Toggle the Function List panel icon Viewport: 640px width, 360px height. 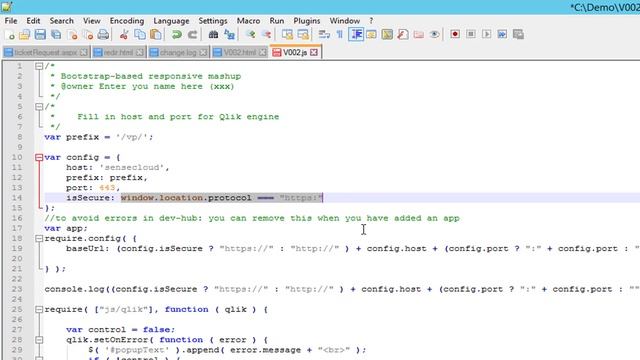[x=403, y=35]
